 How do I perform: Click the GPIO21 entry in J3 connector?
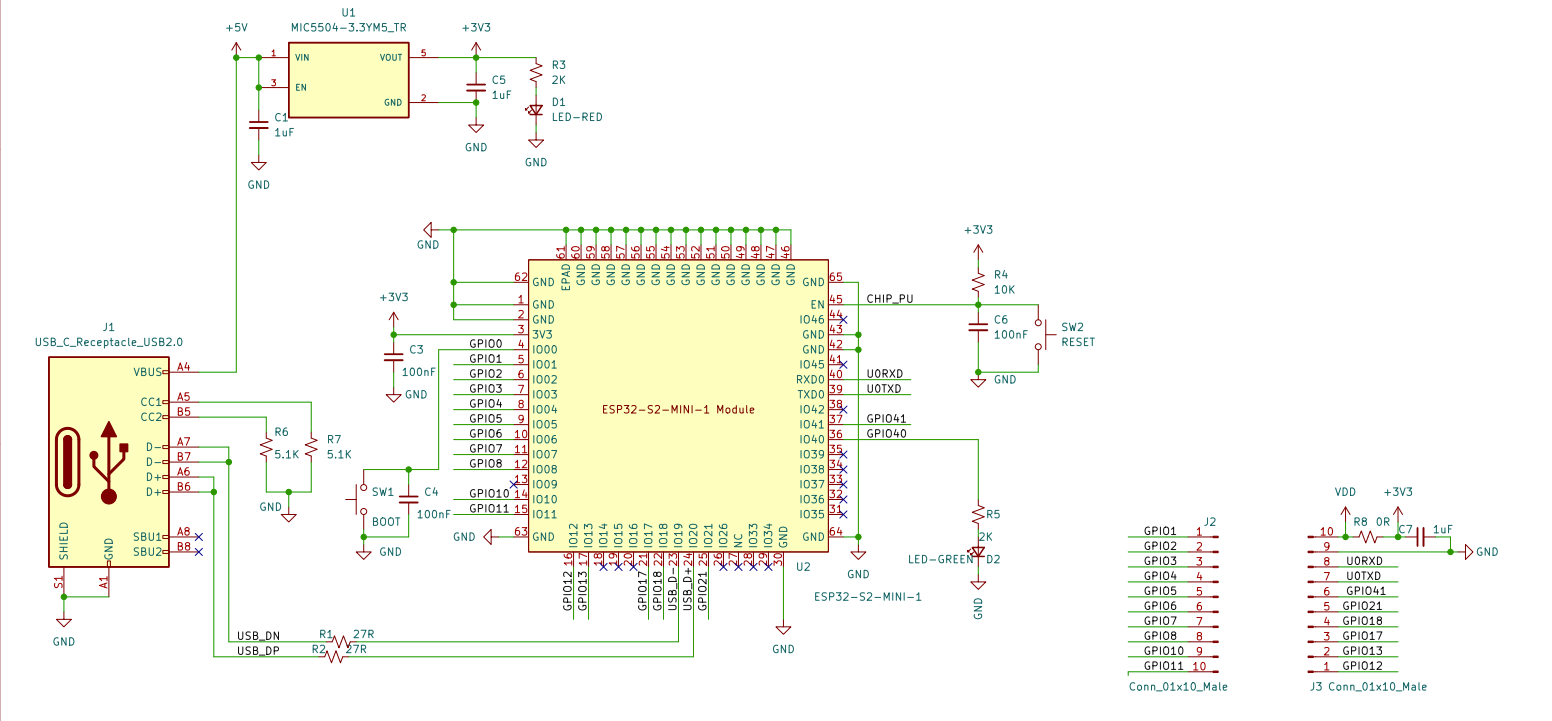click(1362, 606)
